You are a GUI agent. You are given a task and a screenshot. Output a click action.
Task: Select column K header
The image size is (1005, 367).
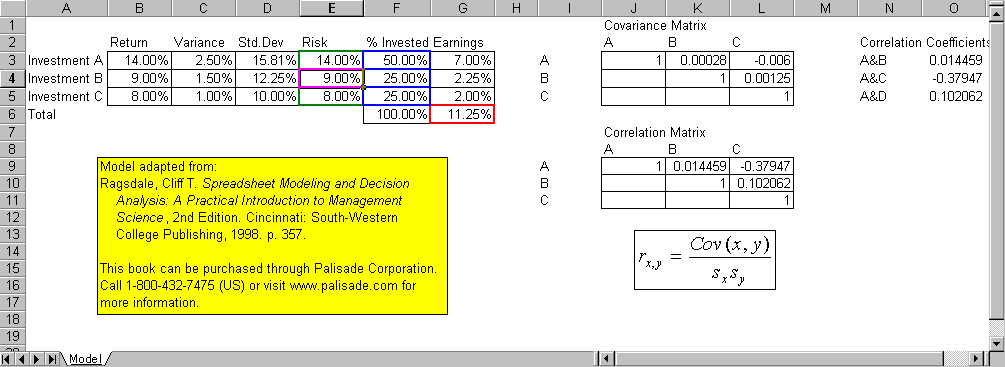coord(697,8)
